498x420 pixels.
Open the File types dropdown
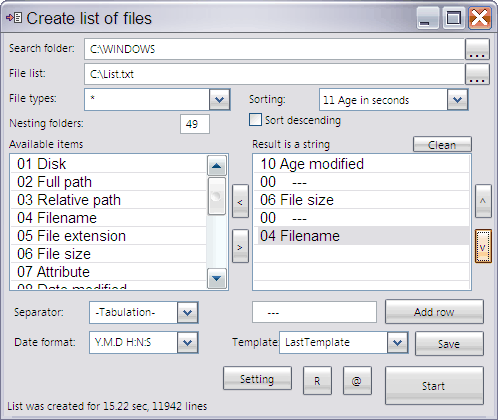click(220, 99)
